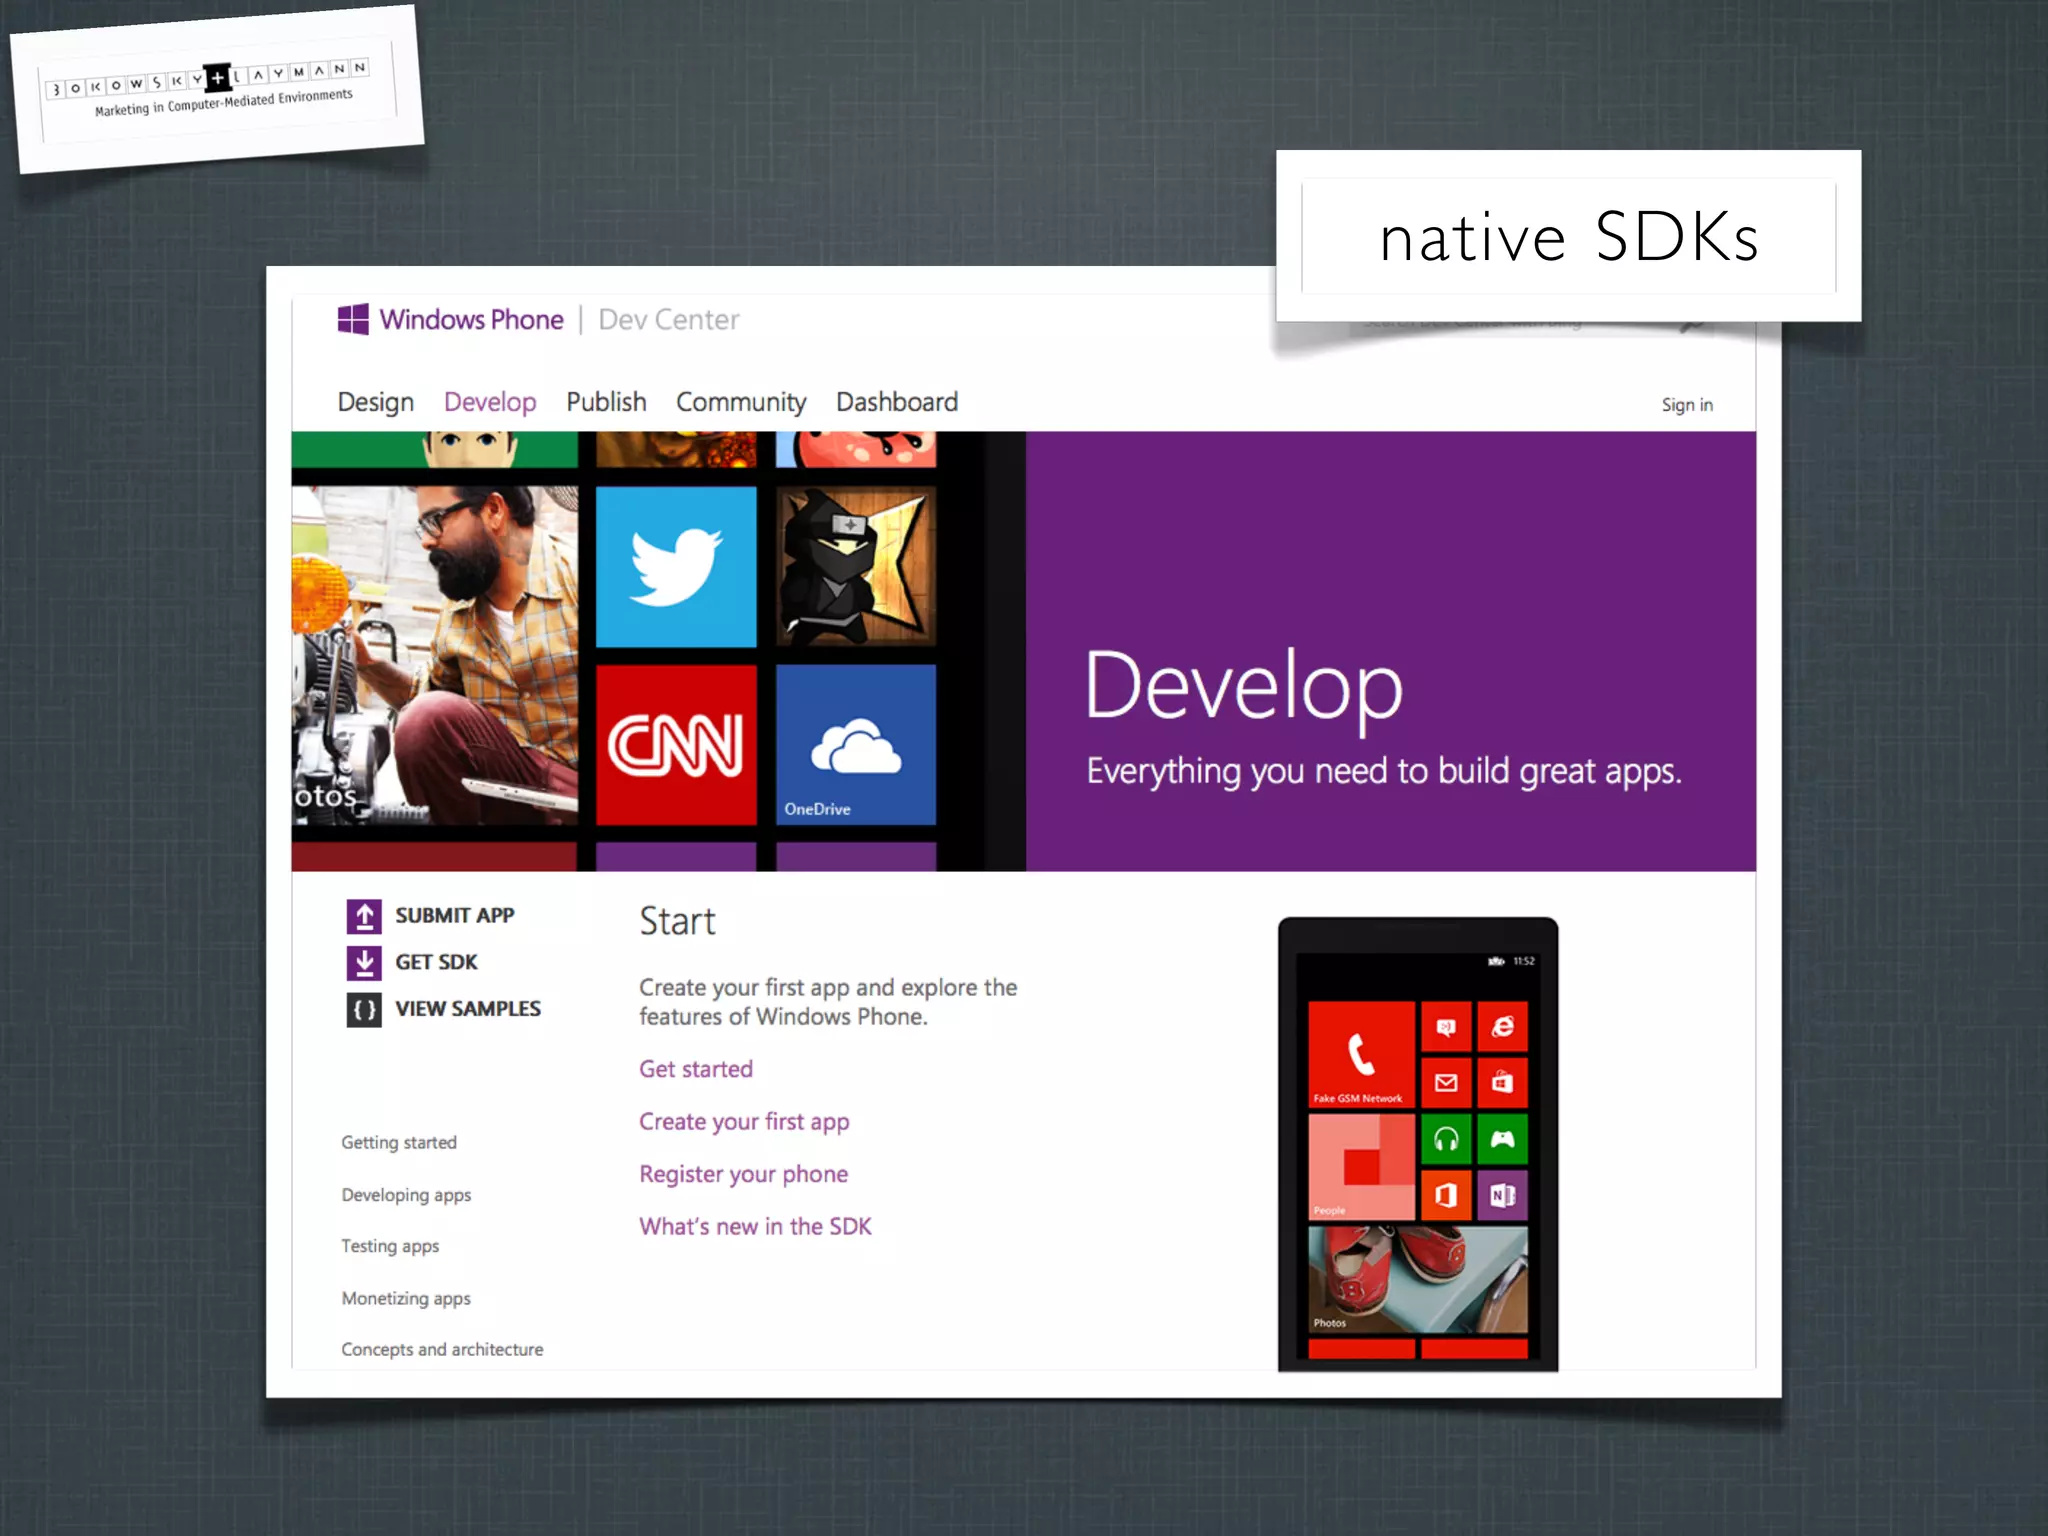Tap the OneNote tile on phone

pyautogui.click(x=1503, y=1195)
